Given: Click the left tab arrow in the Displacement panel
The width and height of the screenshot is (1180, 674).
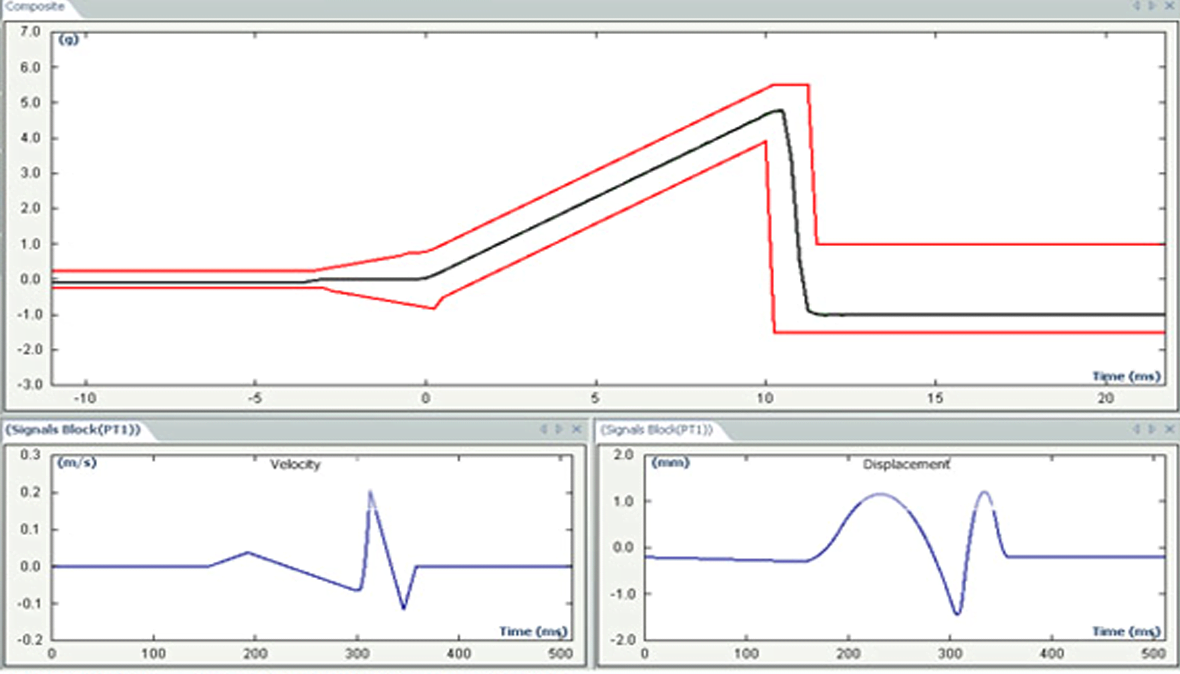Looking at the screenshot, I should (1136, 429).
